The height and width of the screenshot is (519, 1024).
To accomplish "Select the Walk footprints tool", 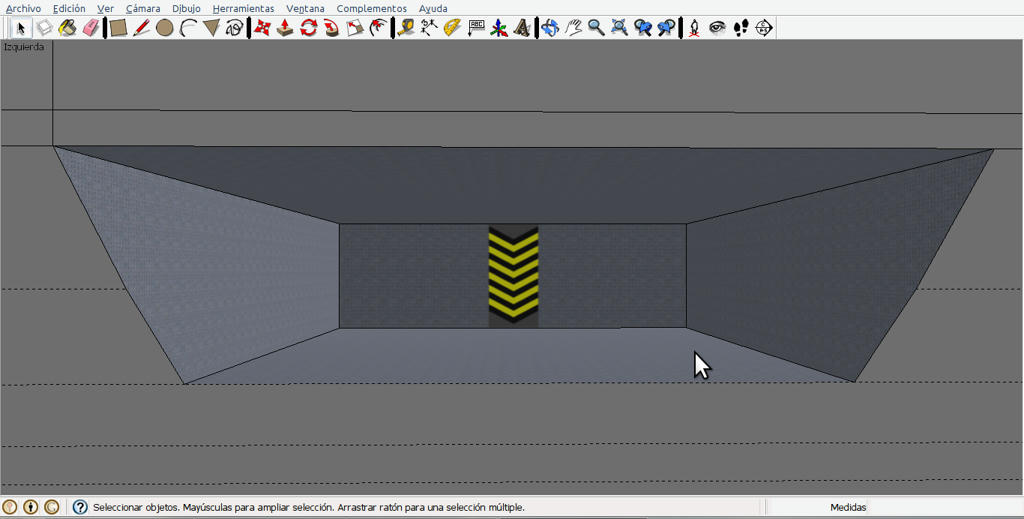I will tap(741, 27).
